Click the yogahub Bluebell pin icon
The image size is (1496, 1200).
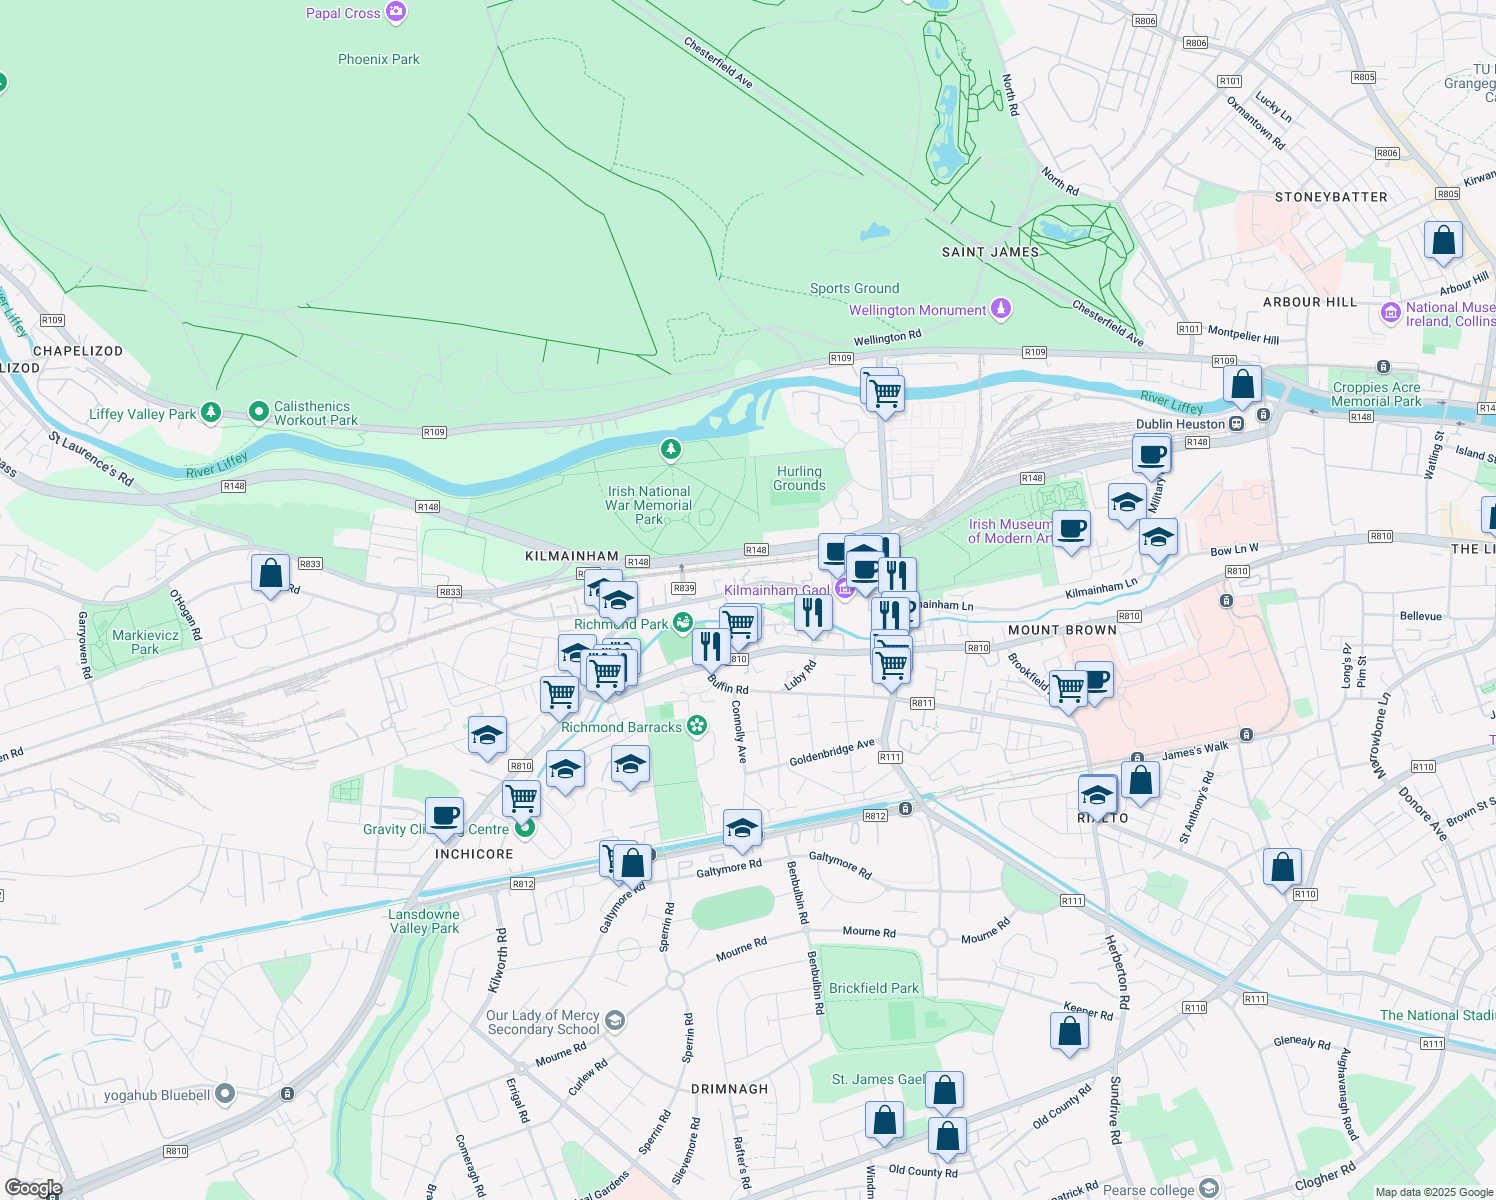click(x=225, y=1094)
